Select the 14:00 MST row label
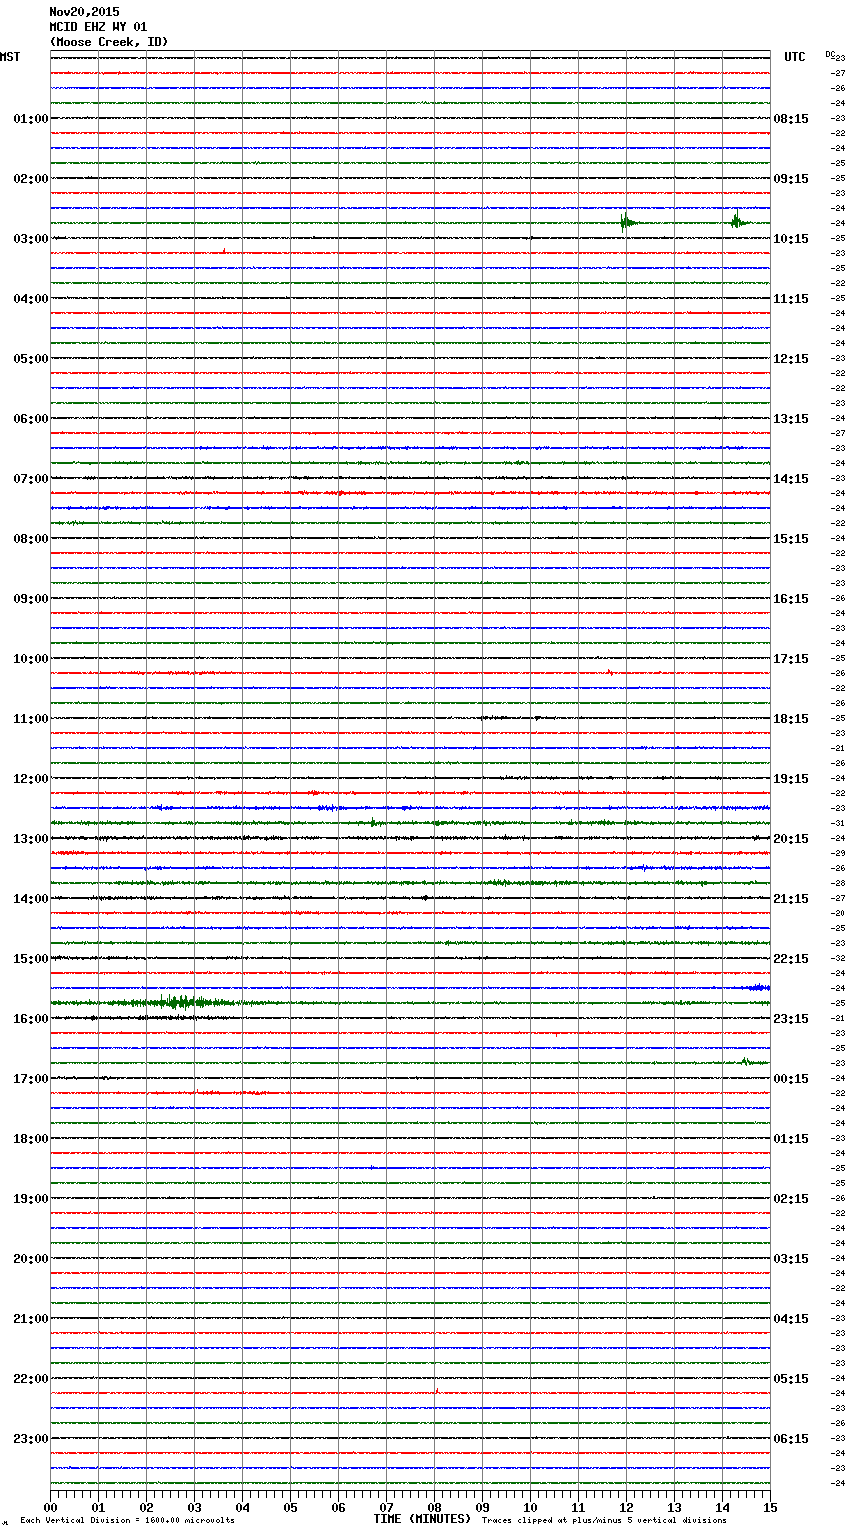The image size is (850, 1534). (31, 899)
